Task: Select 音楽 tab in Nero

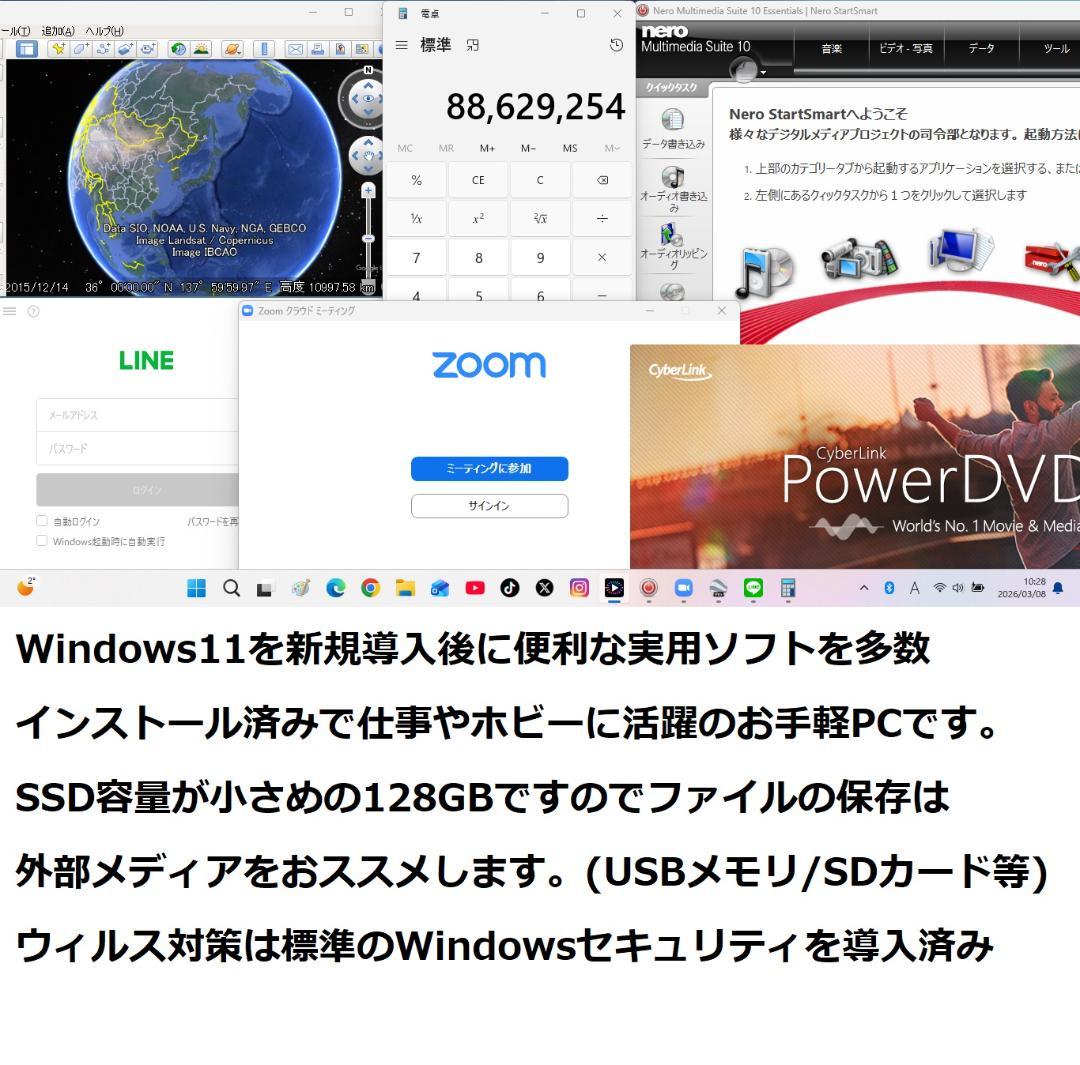Action: click(x=831, y=48)
